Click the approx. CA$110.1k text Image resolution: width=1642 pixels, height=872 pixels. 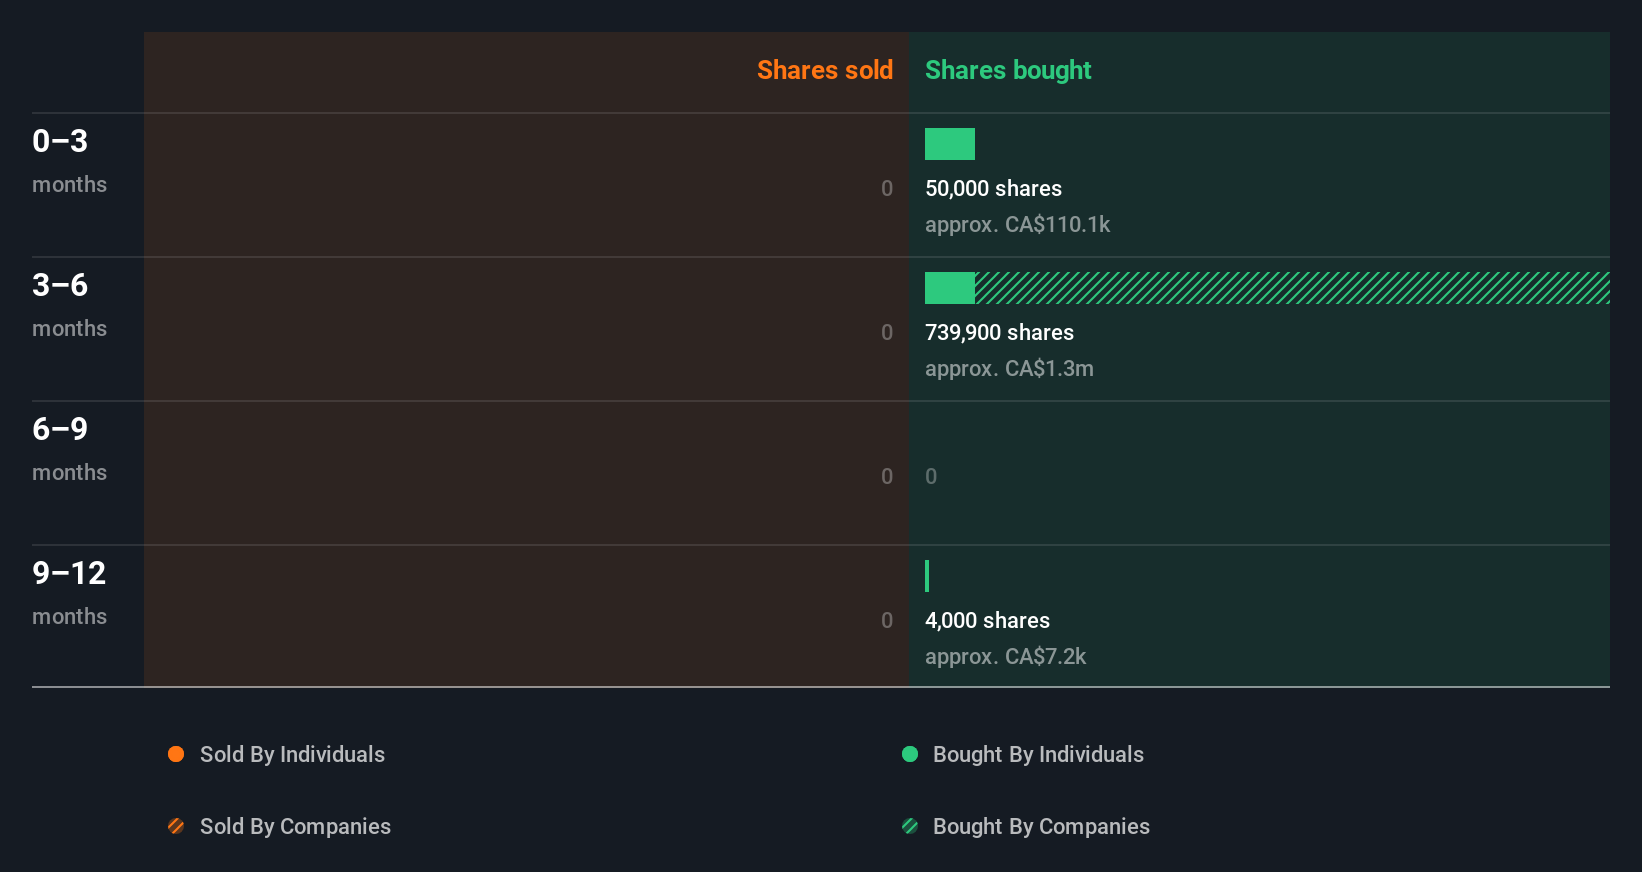click(x=1017, y=224)
